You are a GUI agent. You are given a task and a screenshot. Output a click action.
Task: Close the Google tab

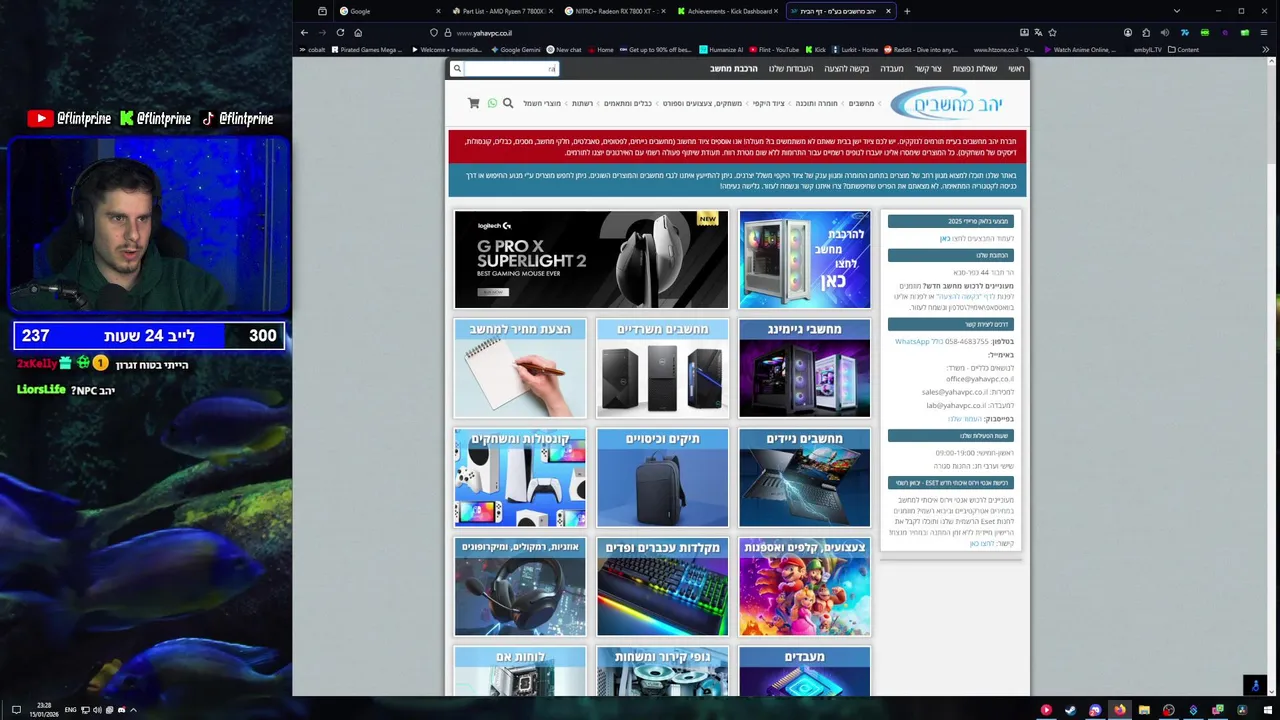(x=437, y=11)
